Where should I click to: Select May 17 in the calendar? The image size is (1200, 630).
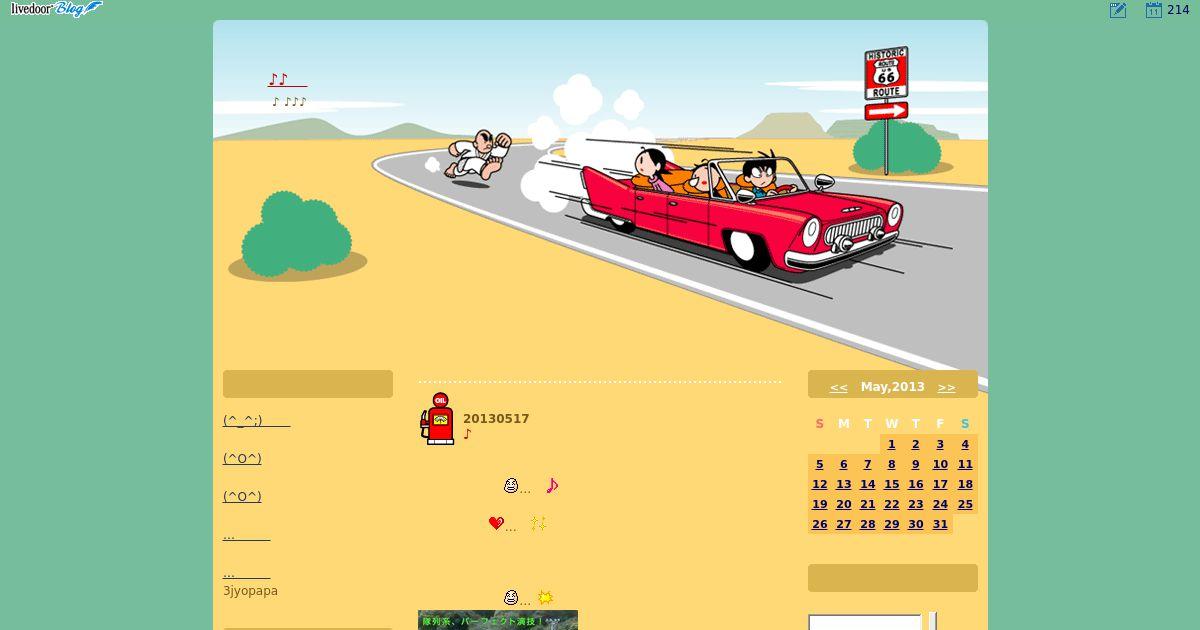(x=940, y=484)
